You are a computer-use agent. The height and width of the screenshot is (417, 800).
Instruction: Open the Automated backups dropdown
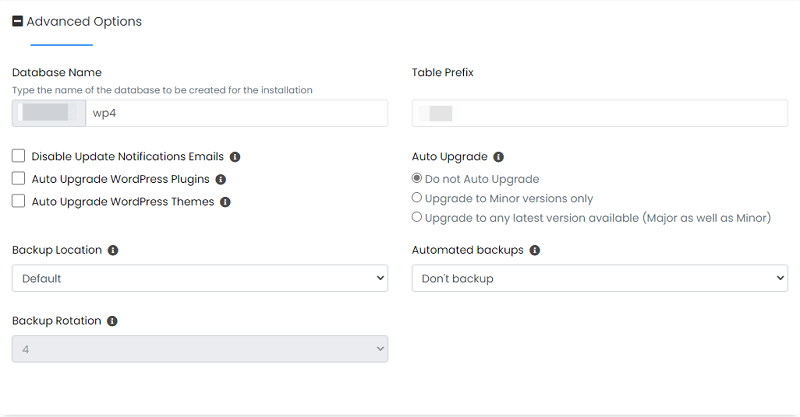point(600,278)
